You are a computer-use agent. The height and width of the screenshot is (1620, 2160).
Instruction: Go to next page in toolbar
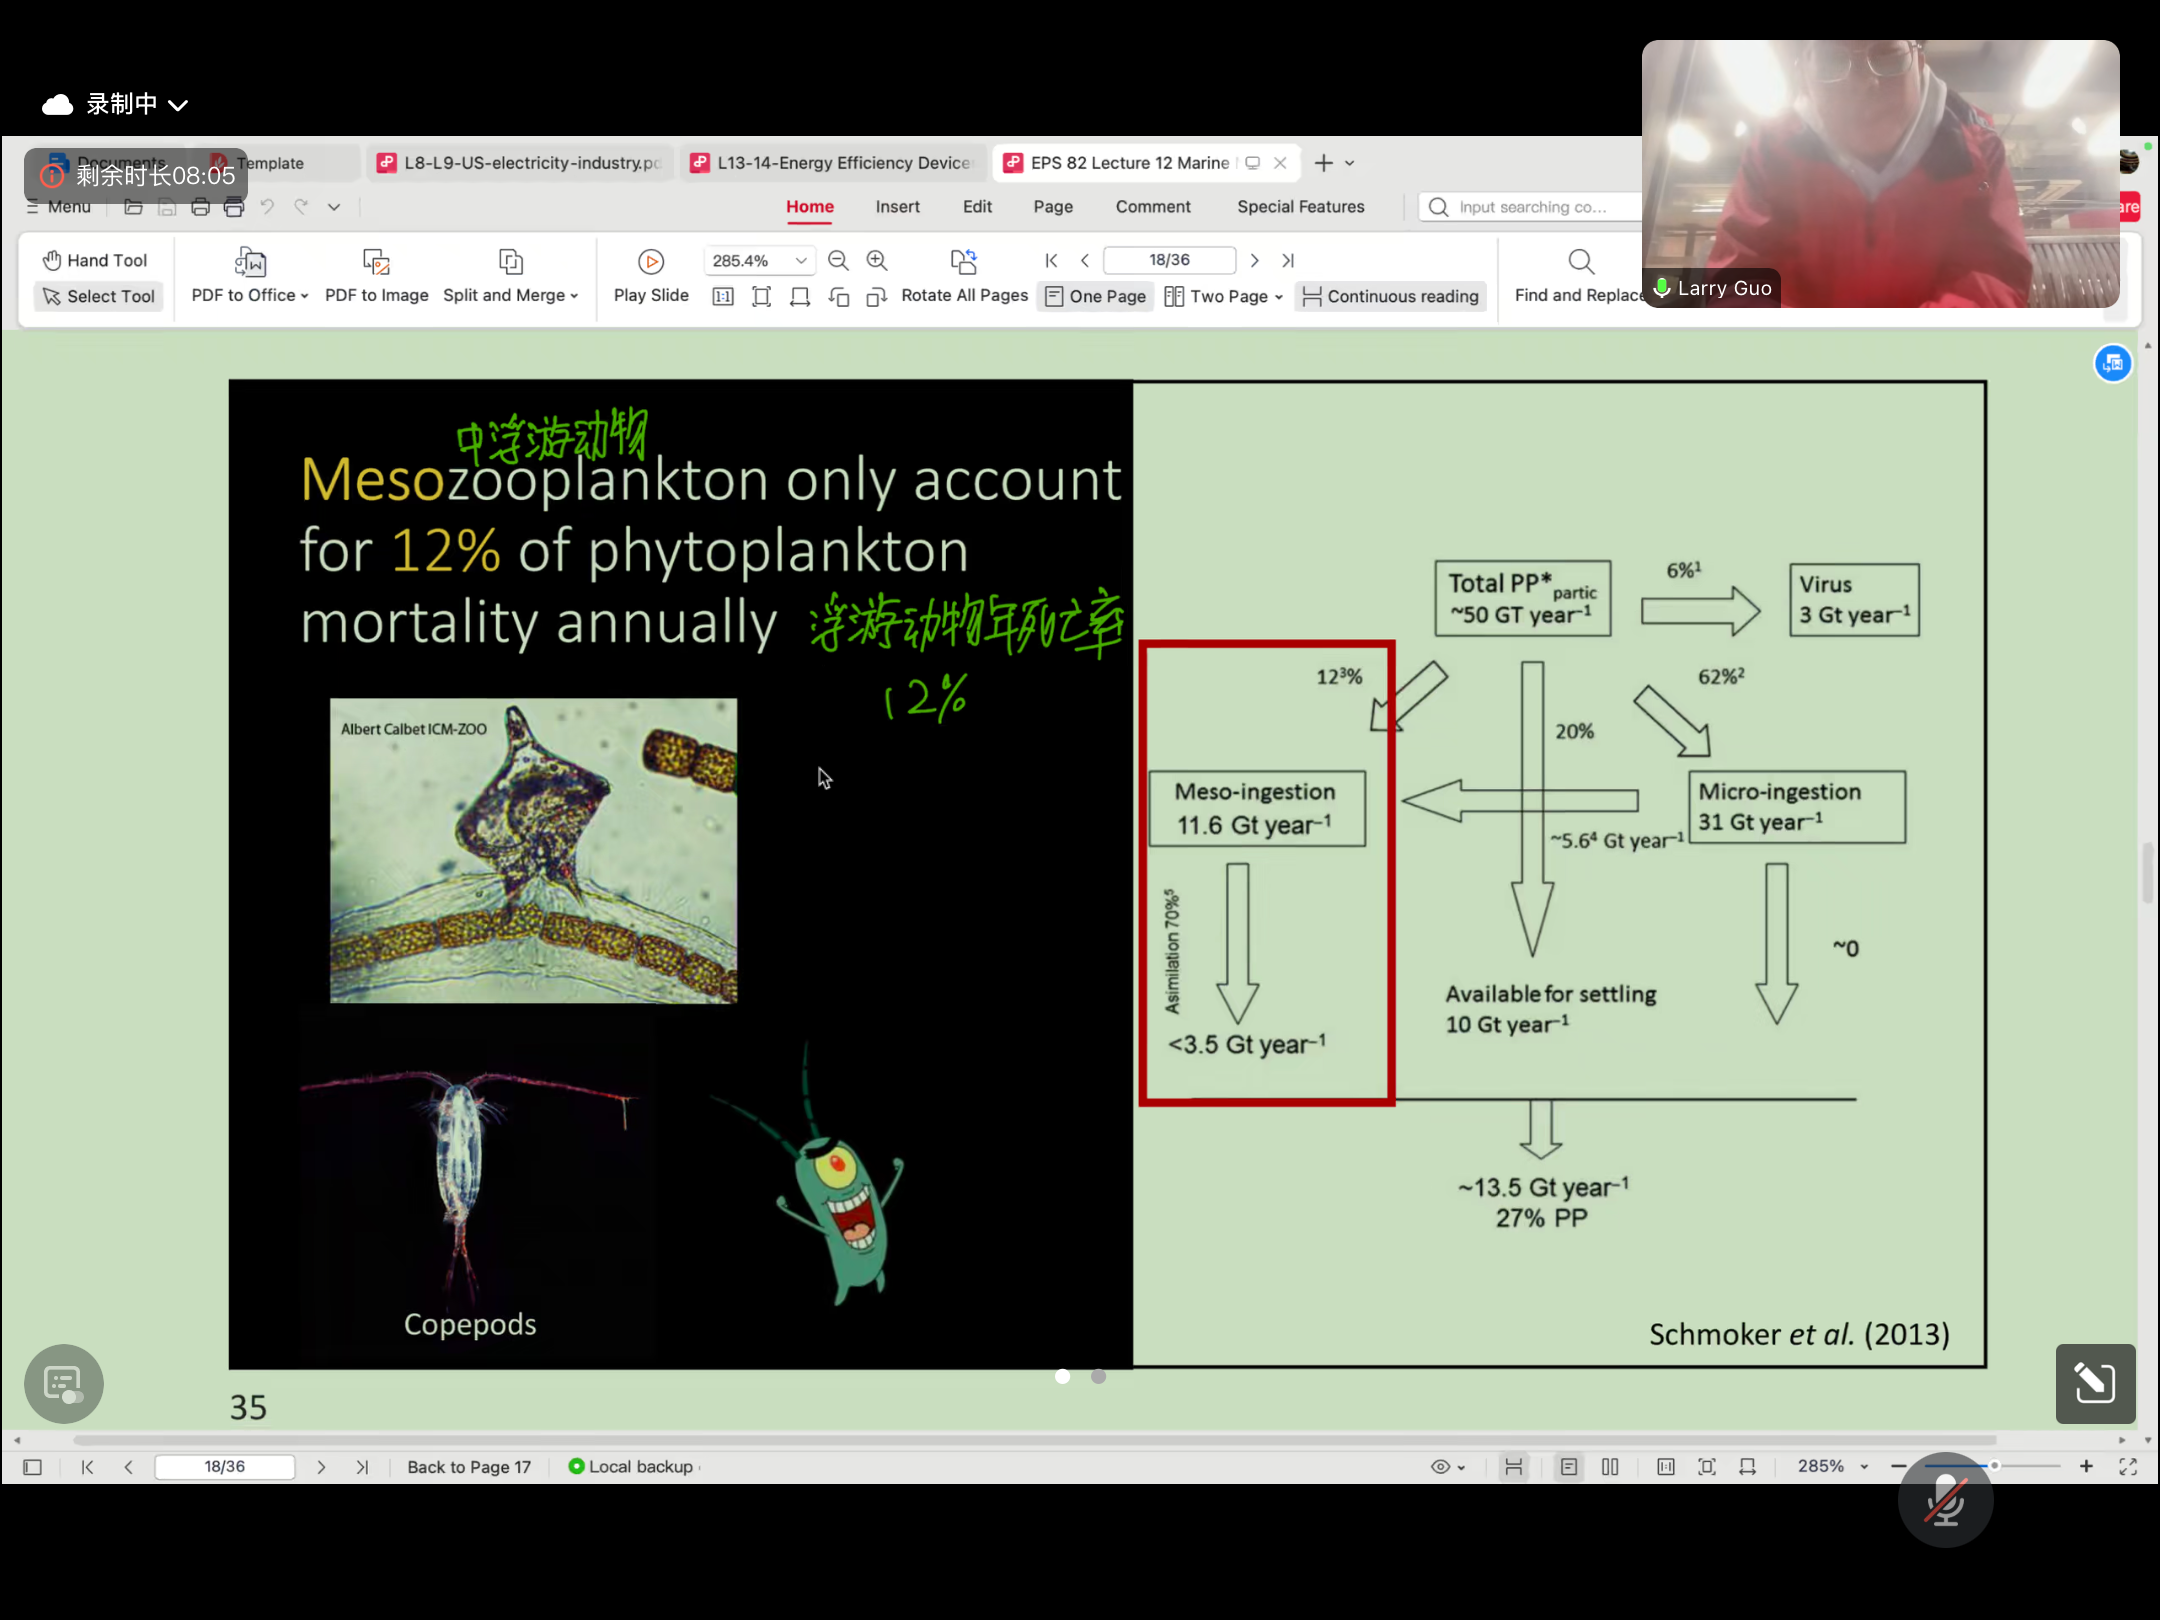(1254, 260)
